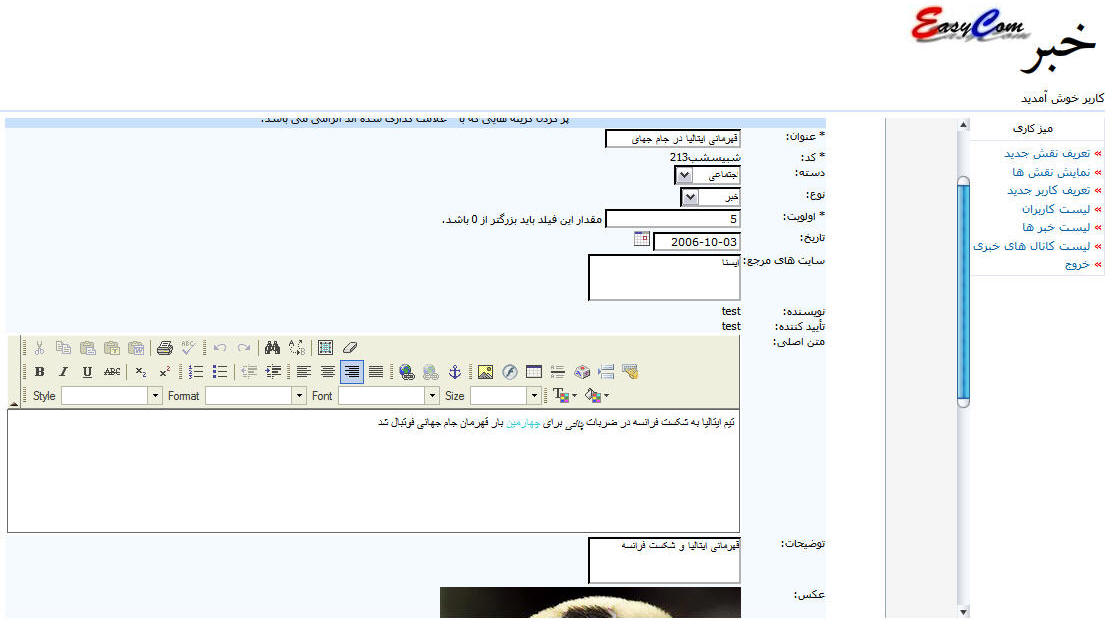This screenshot has height=625, width=1113.
Task: Open the لیست خبر ها menu item
Action: pos(1049,228)
